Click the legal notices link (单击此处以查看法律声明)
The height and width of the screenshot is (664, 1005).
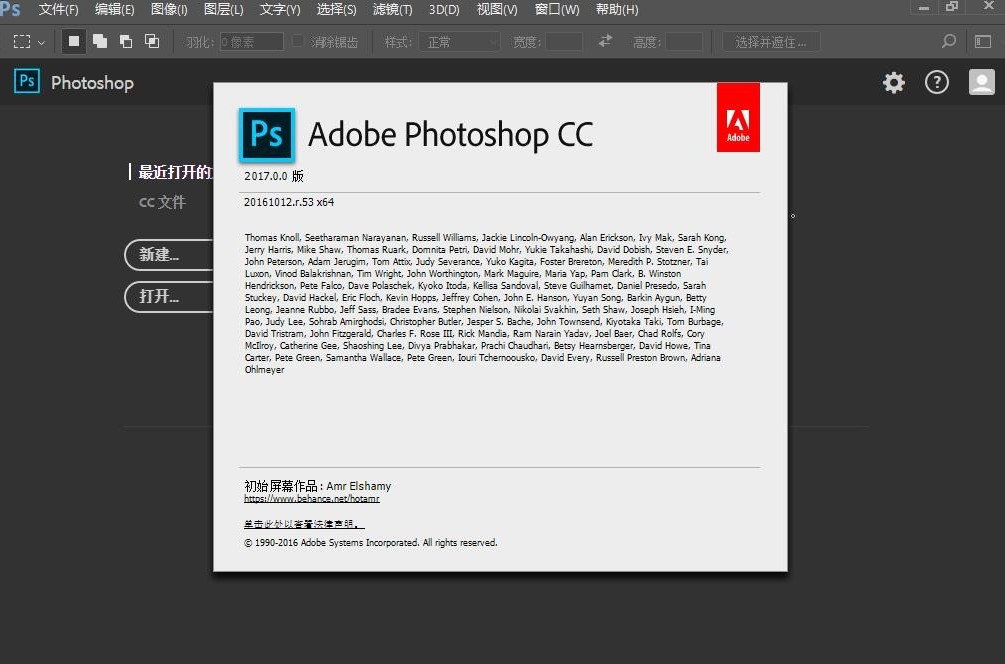pos(304,524)
